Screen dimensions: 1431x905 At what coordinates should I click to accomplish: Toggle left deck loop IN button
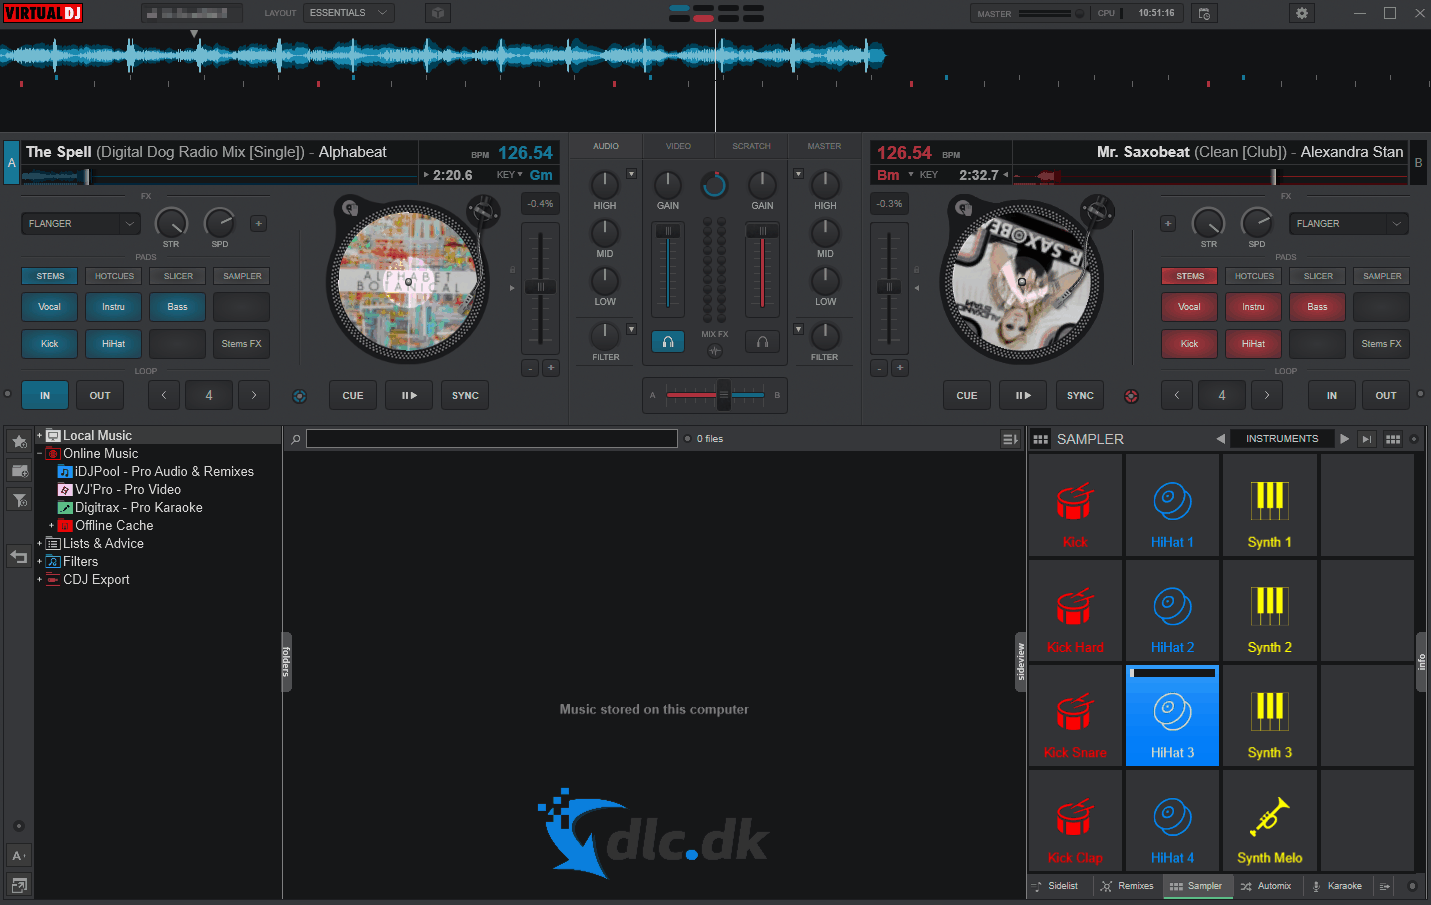tap(45, 396)
